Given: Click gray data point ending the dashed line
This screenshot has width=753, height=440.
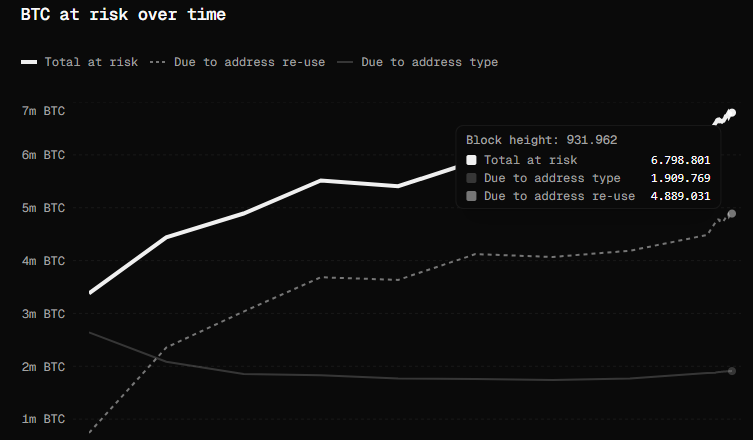Looking at the screenshot, I should tap(732, 214).
